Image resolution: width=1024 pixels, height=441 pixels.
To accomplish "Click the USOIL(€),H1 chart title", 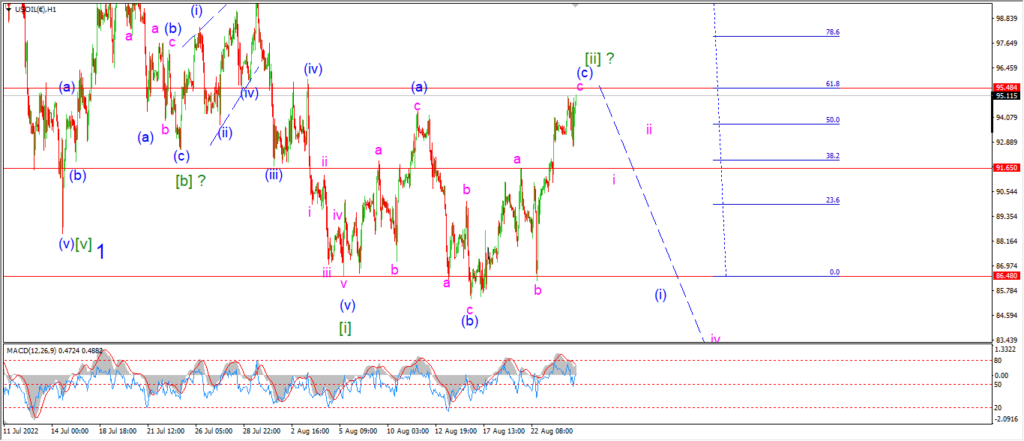I will click(x=37, y=8).
